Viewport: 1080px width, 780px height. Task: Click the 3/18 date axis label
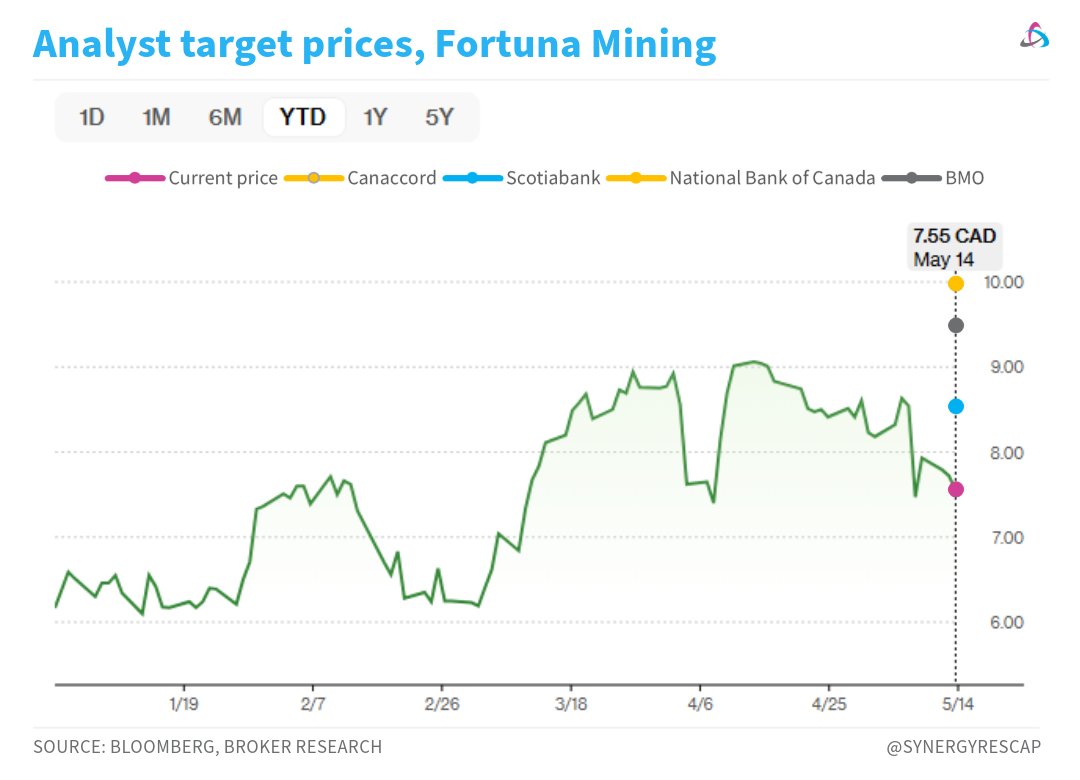coord(571,704)
